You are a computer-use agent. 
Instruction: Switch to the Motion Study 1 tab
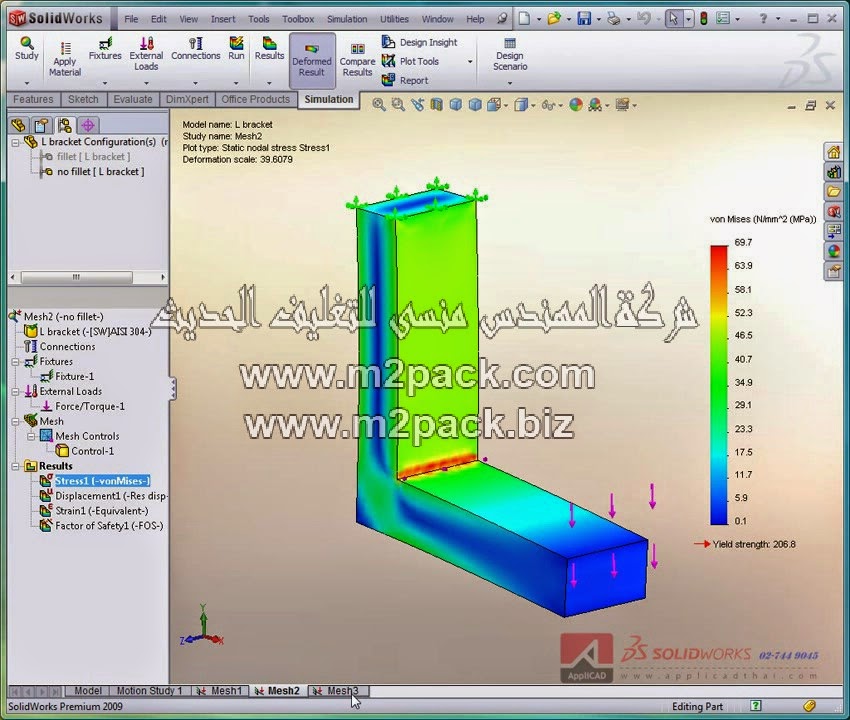[x=149, y=691]
